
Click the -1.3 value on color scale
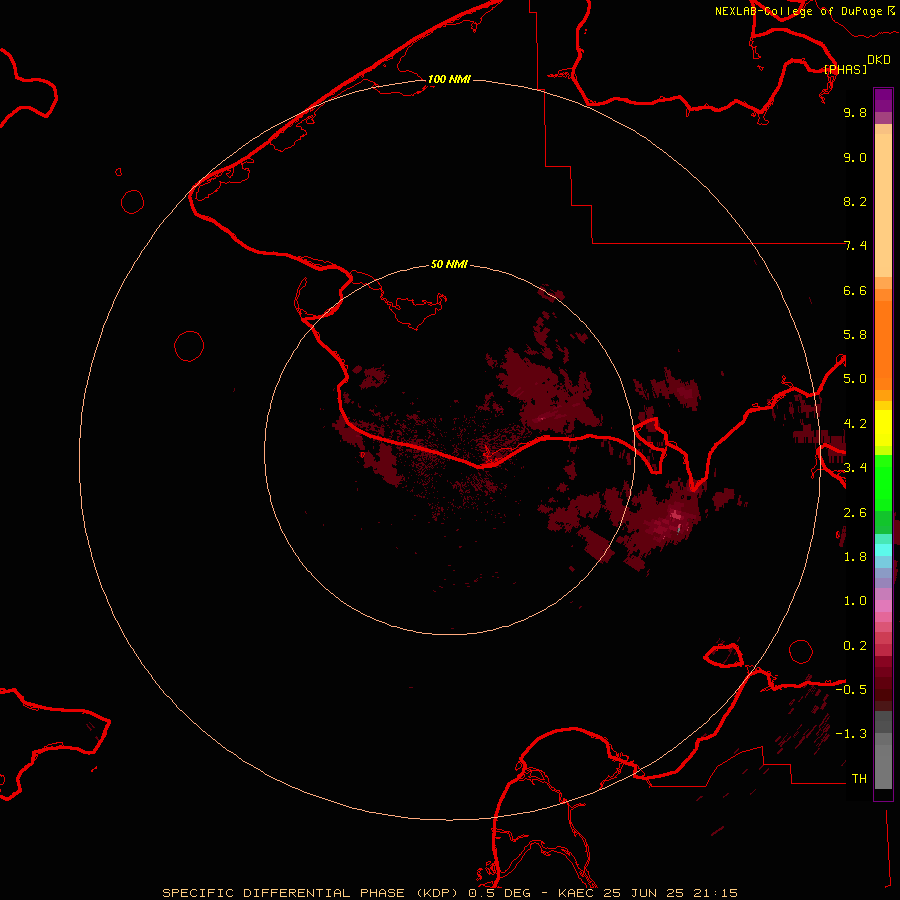(x=851, y=734)
